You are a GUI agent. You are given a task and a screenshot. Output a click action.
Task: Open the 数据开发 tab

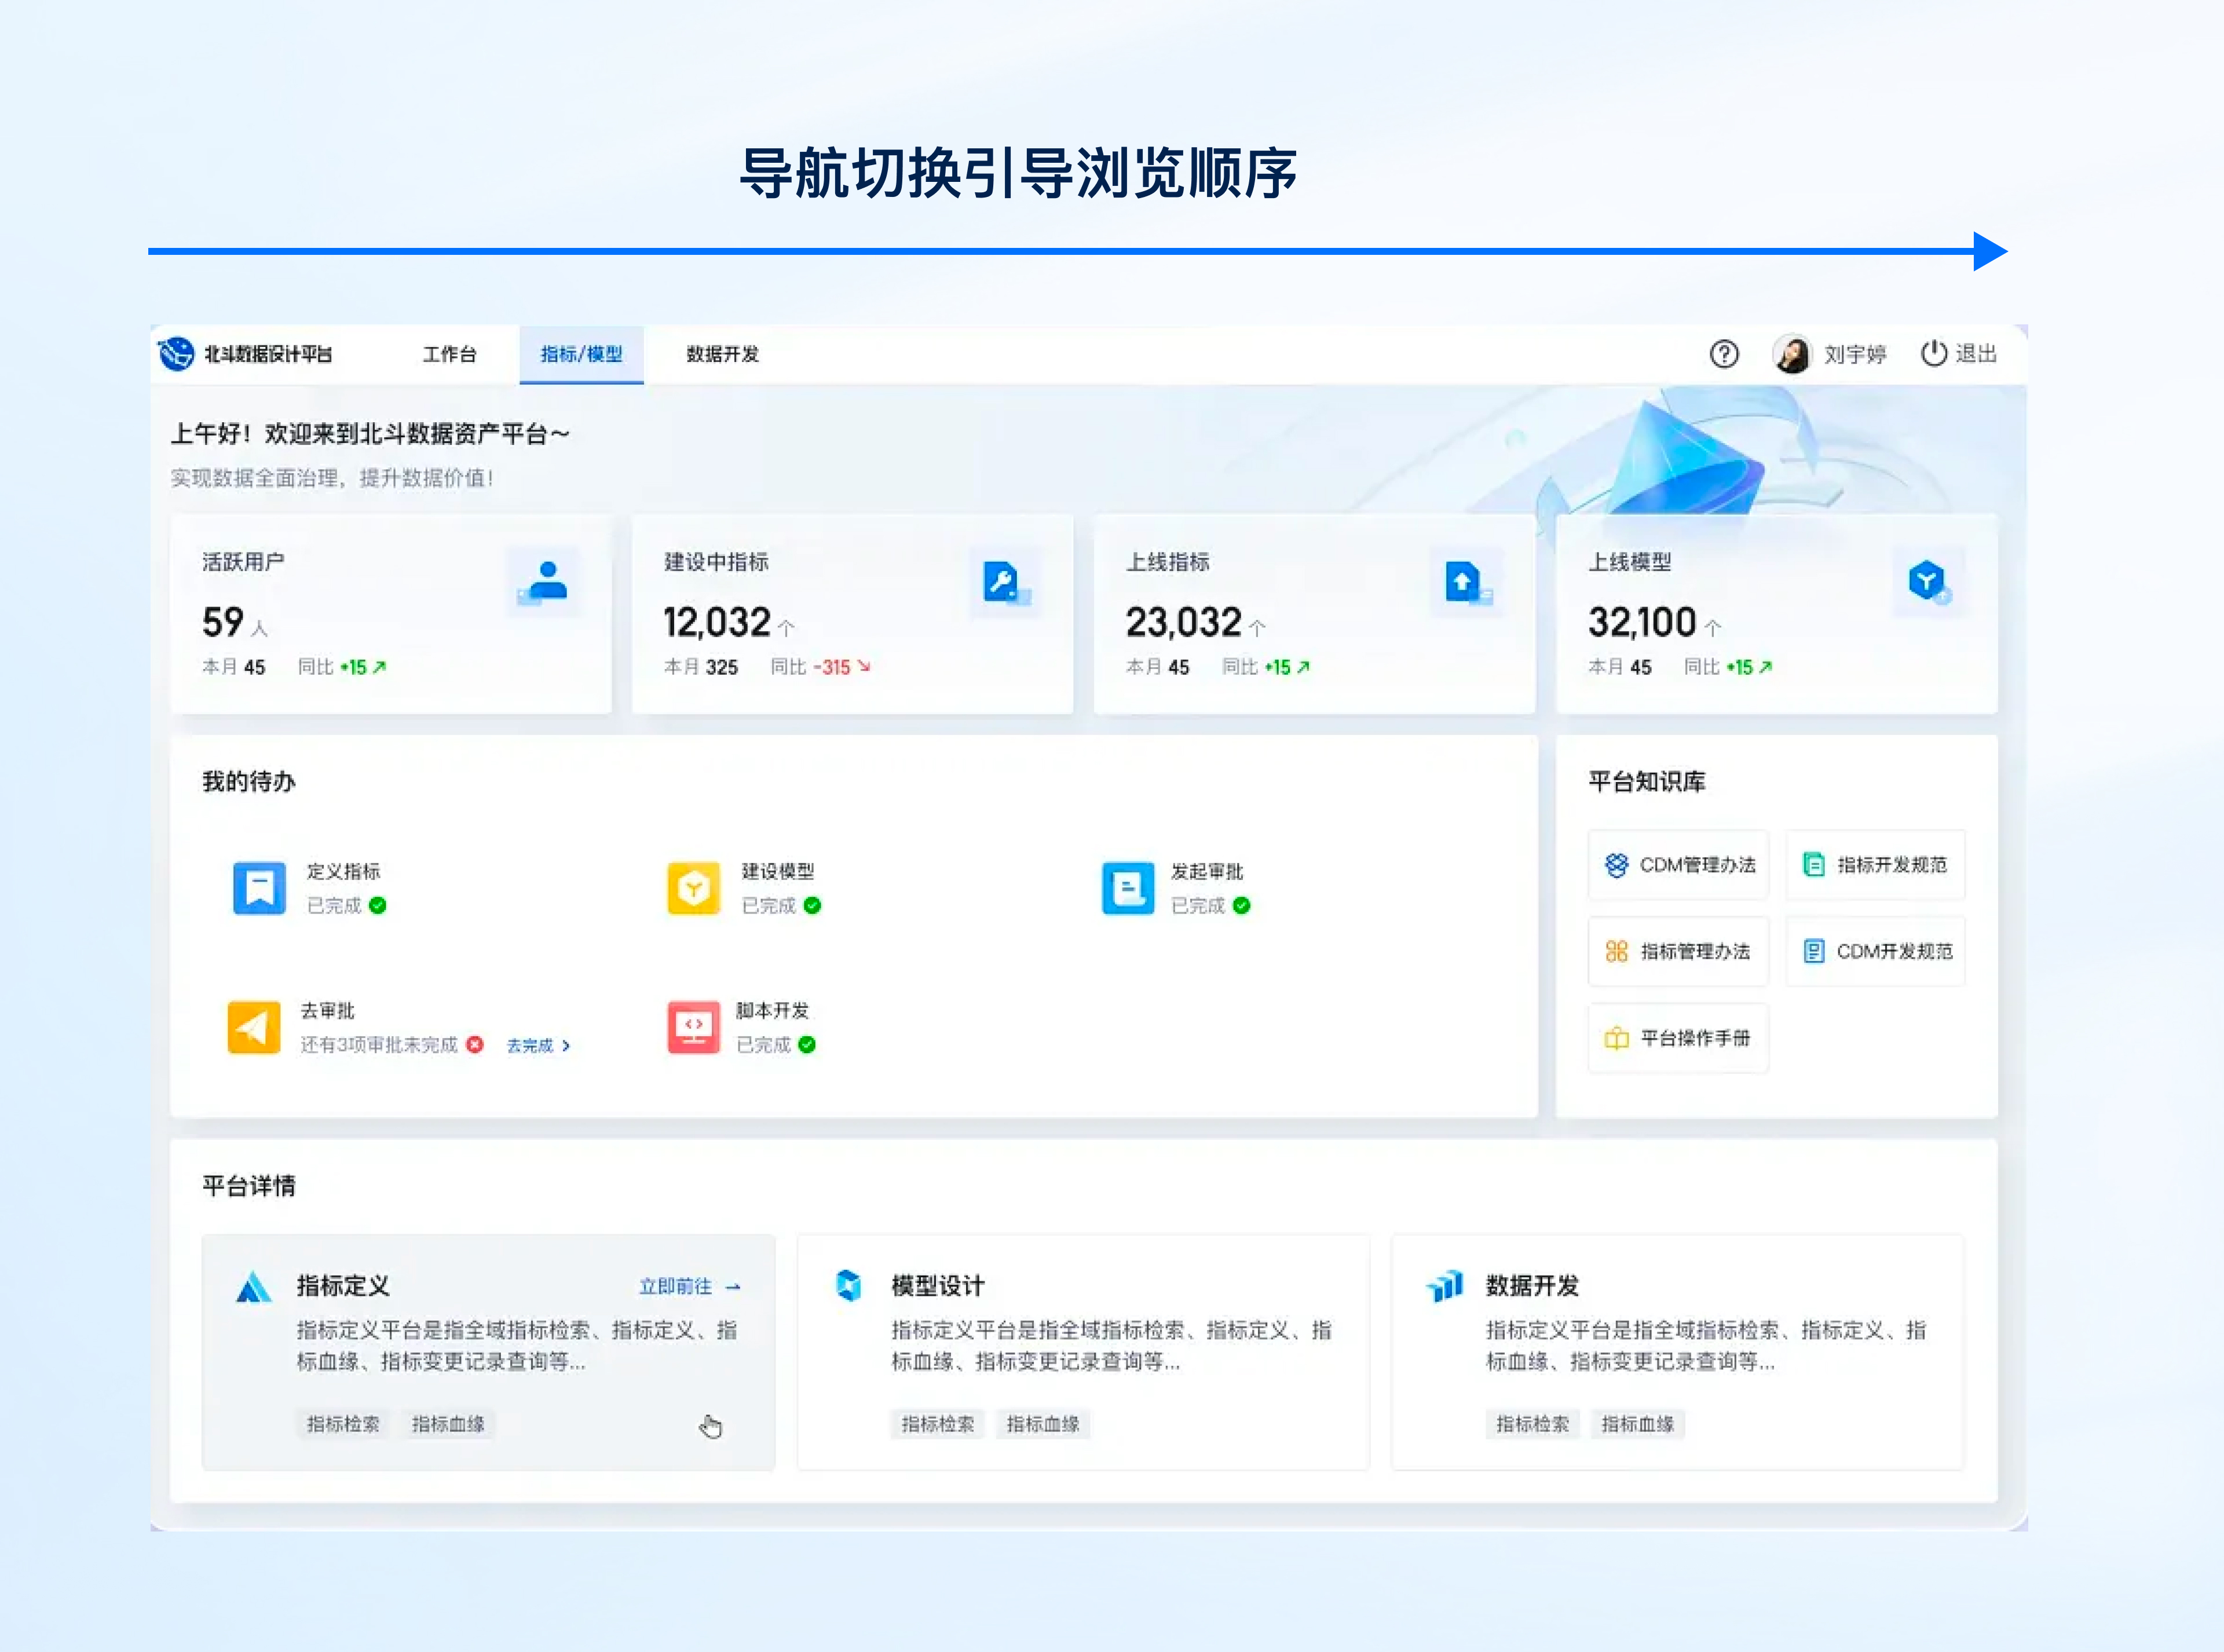tap(721, 354)
